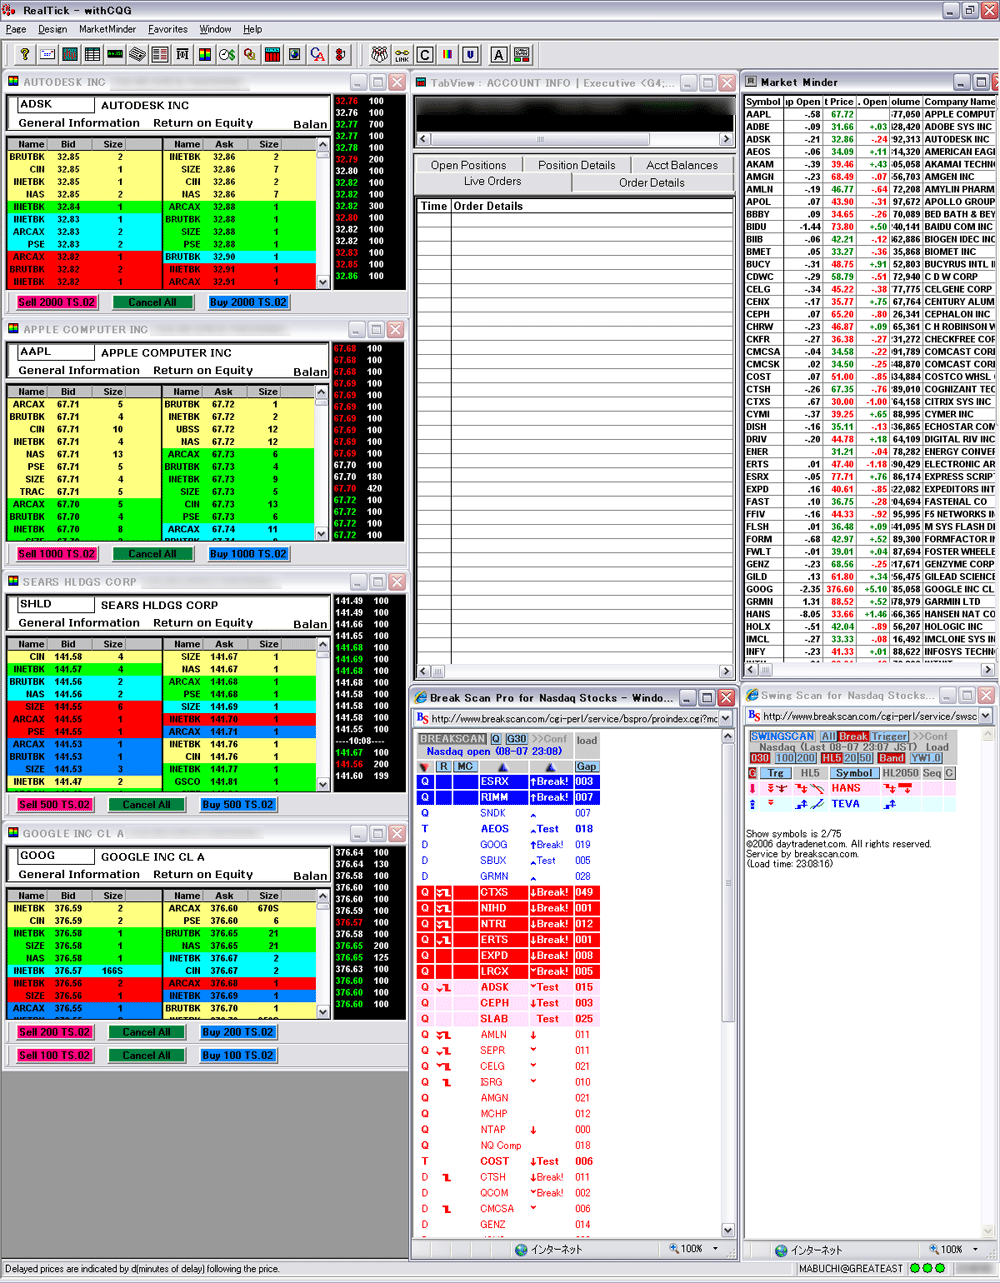Click the Symbol column header in Market Minder
This screenshot has height=1283, width=1000.
click(763, 102)
